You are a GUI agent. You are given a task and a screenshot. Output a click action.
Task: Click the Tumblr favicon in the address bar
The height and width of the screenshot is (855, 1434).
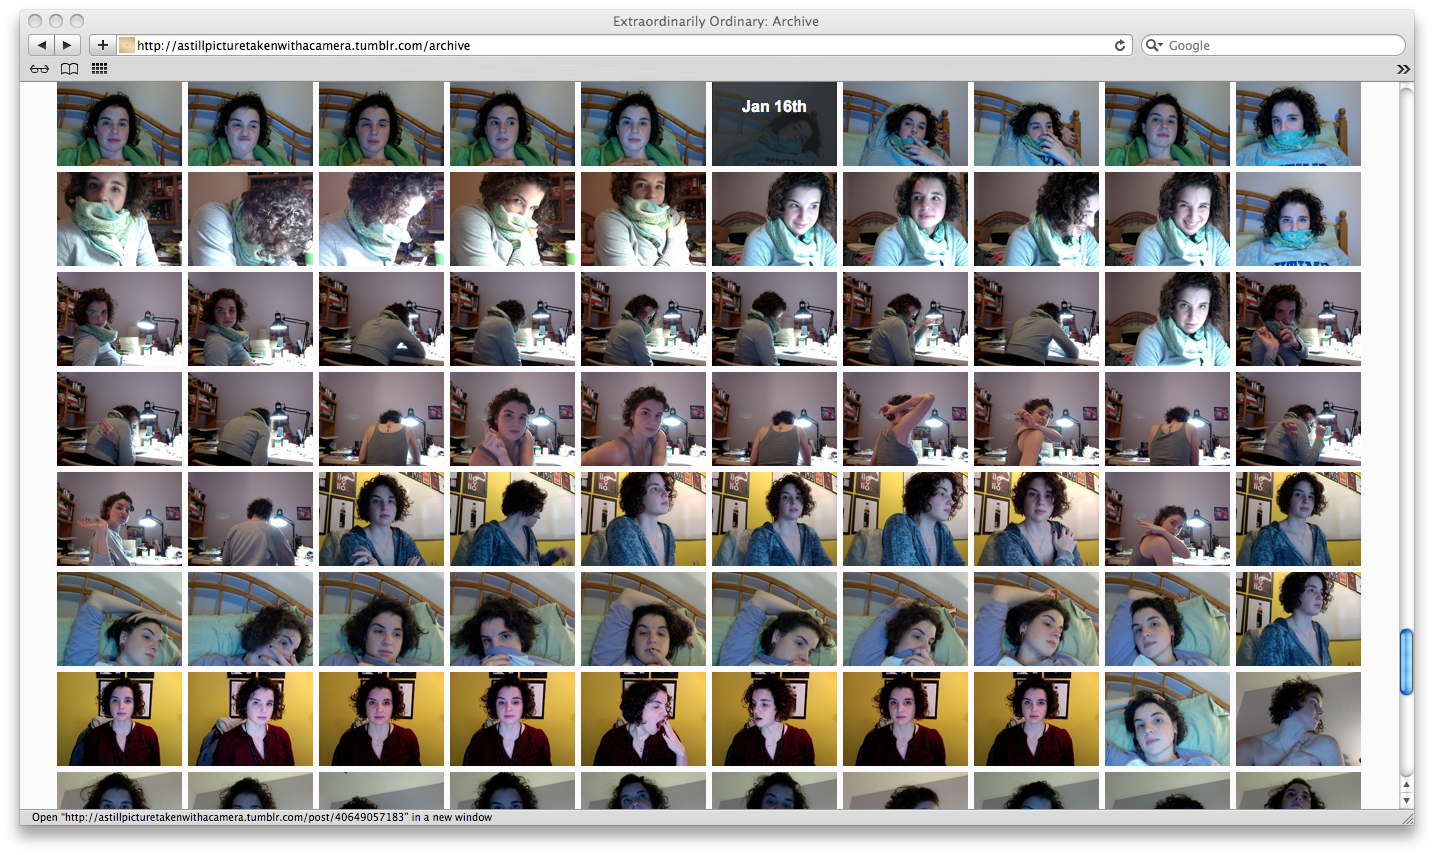pyautogui.click(x=125, y=44)
